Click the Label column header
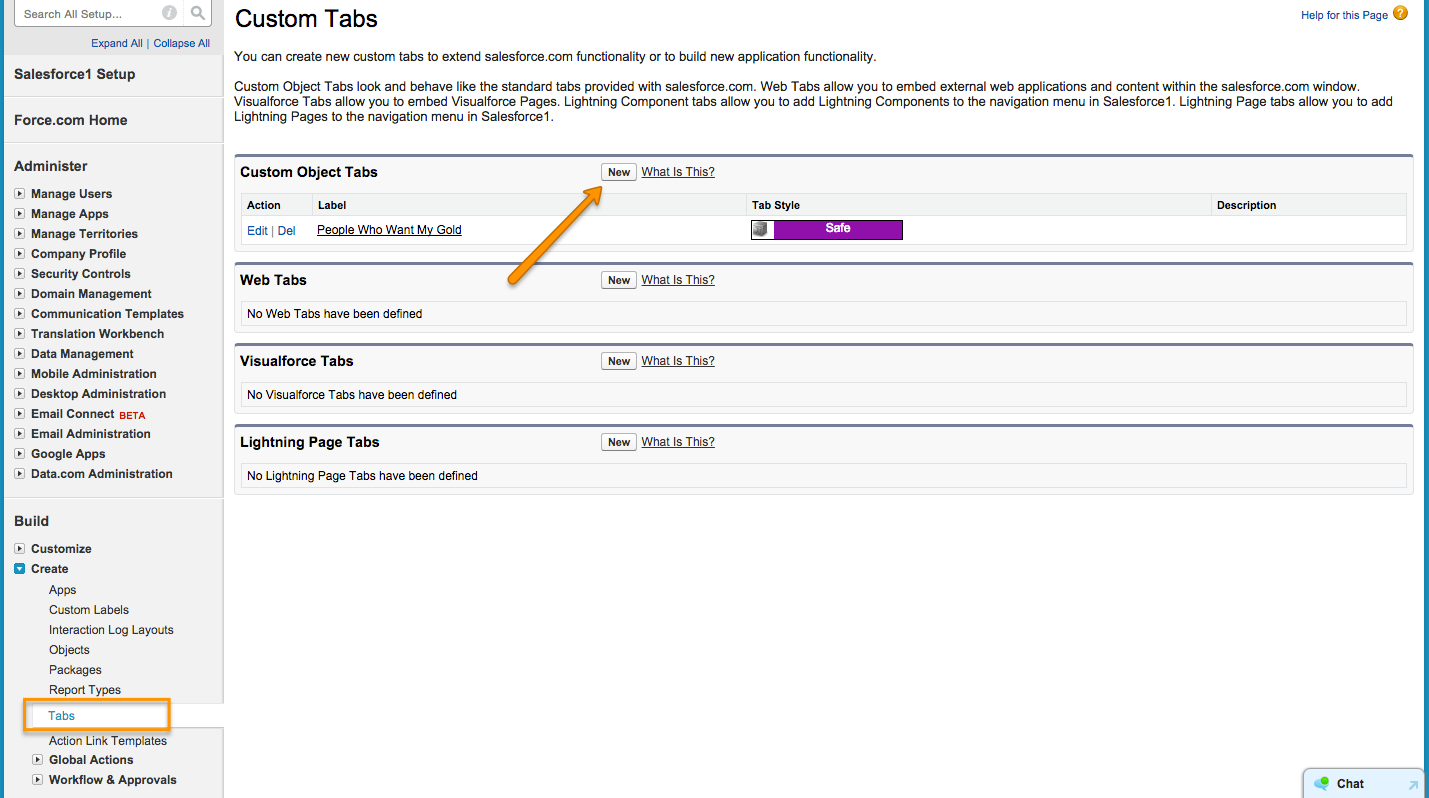1429x798 pixels. (x=332, y=205)
